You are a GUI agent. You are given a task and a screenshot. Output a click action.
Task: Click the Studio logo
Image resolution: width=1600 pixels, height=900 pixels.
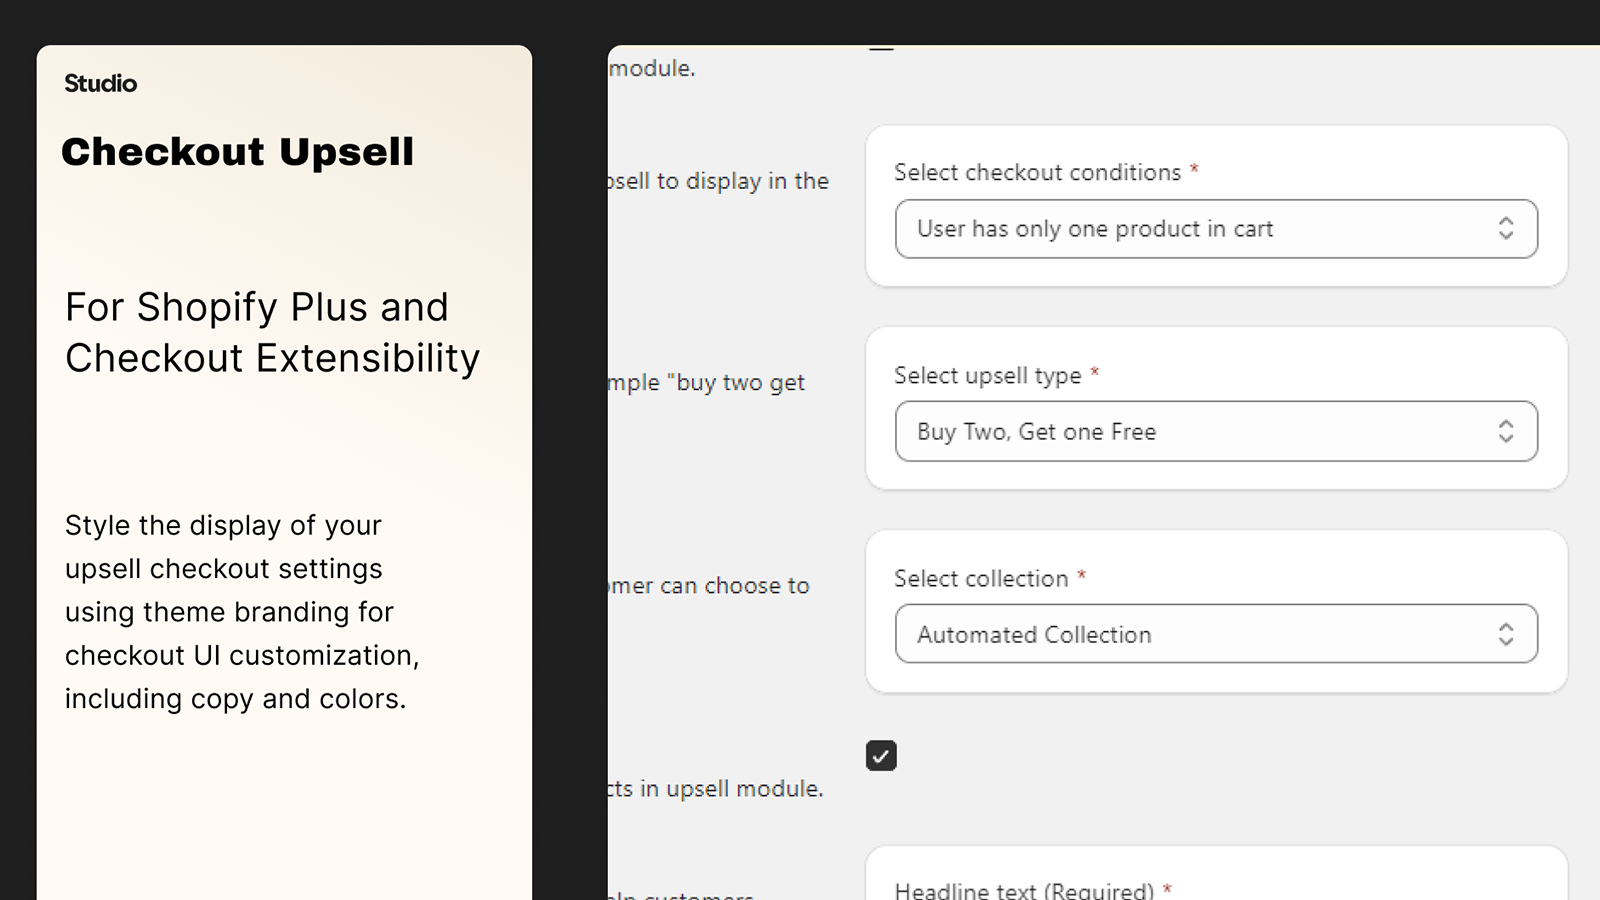click(x=100, y=84)
